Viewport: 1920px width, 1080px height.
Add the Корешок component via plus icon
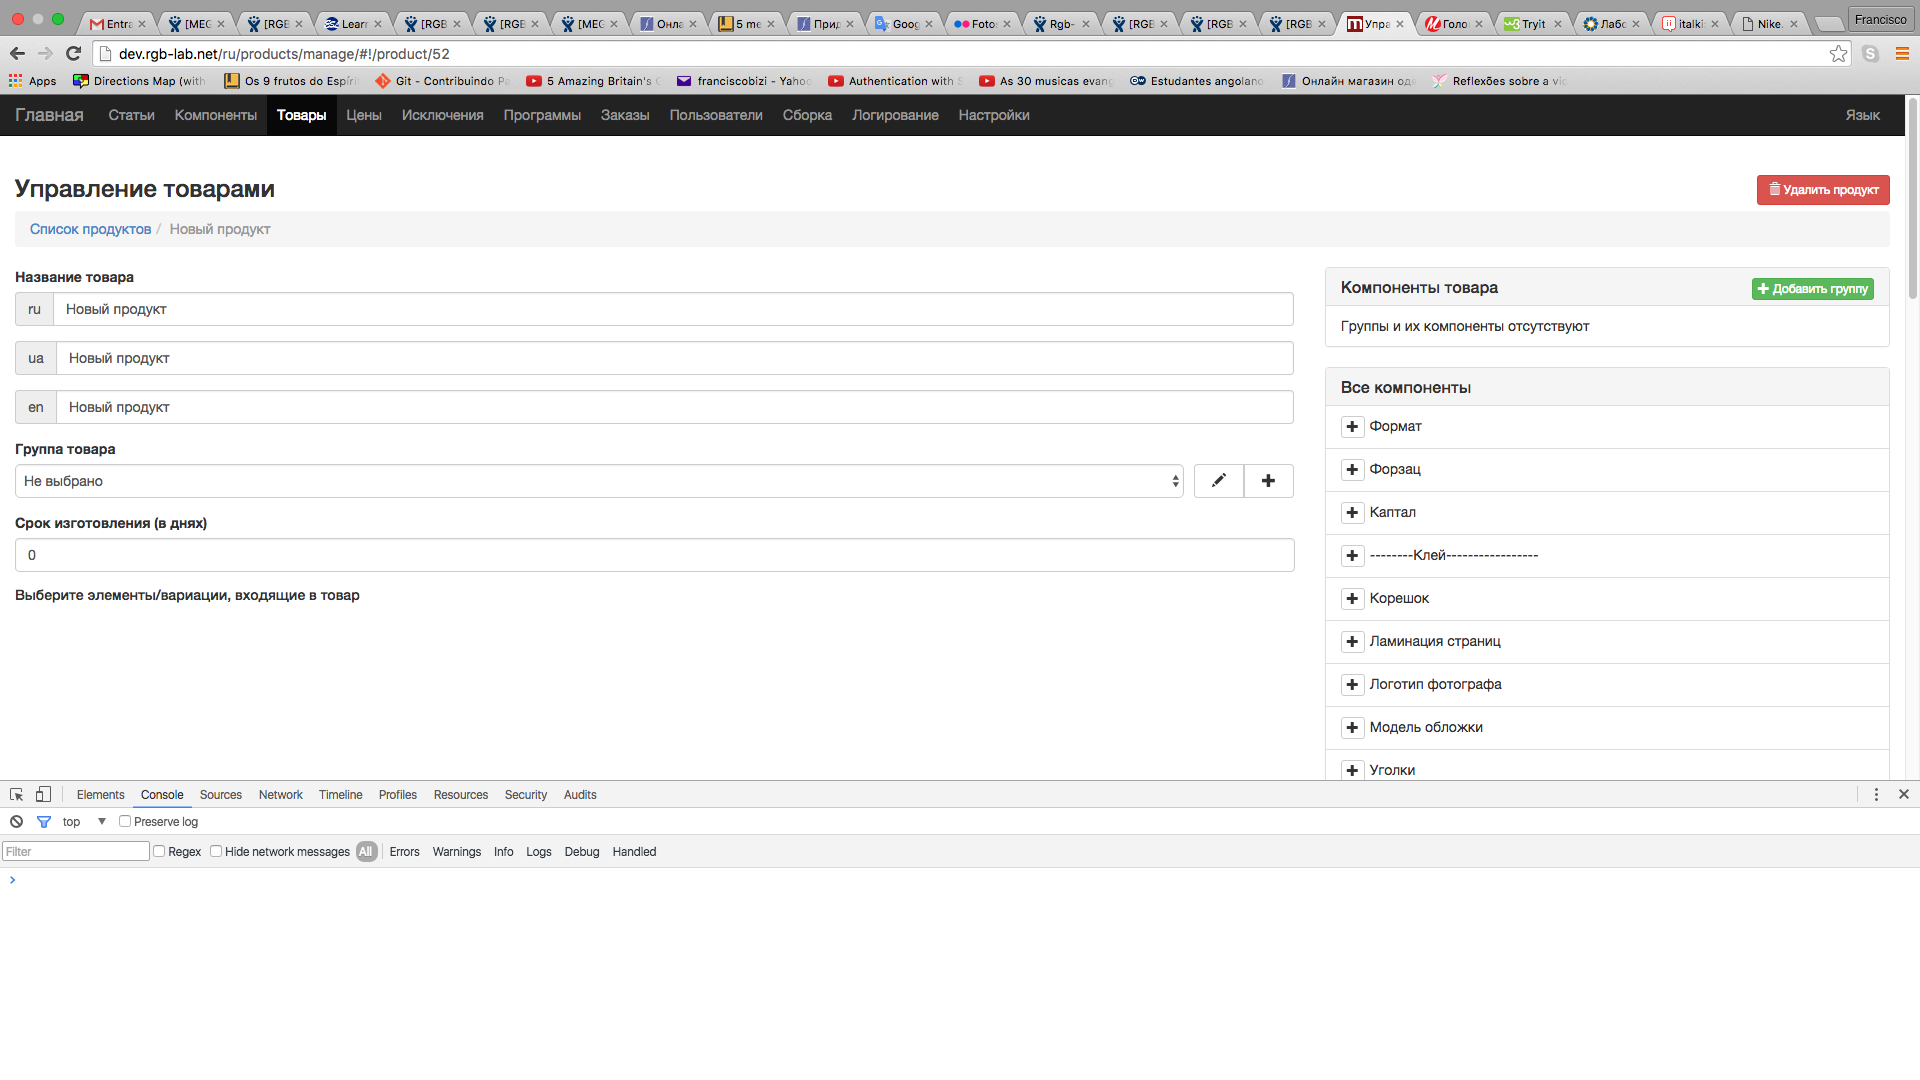[1352, 599]
